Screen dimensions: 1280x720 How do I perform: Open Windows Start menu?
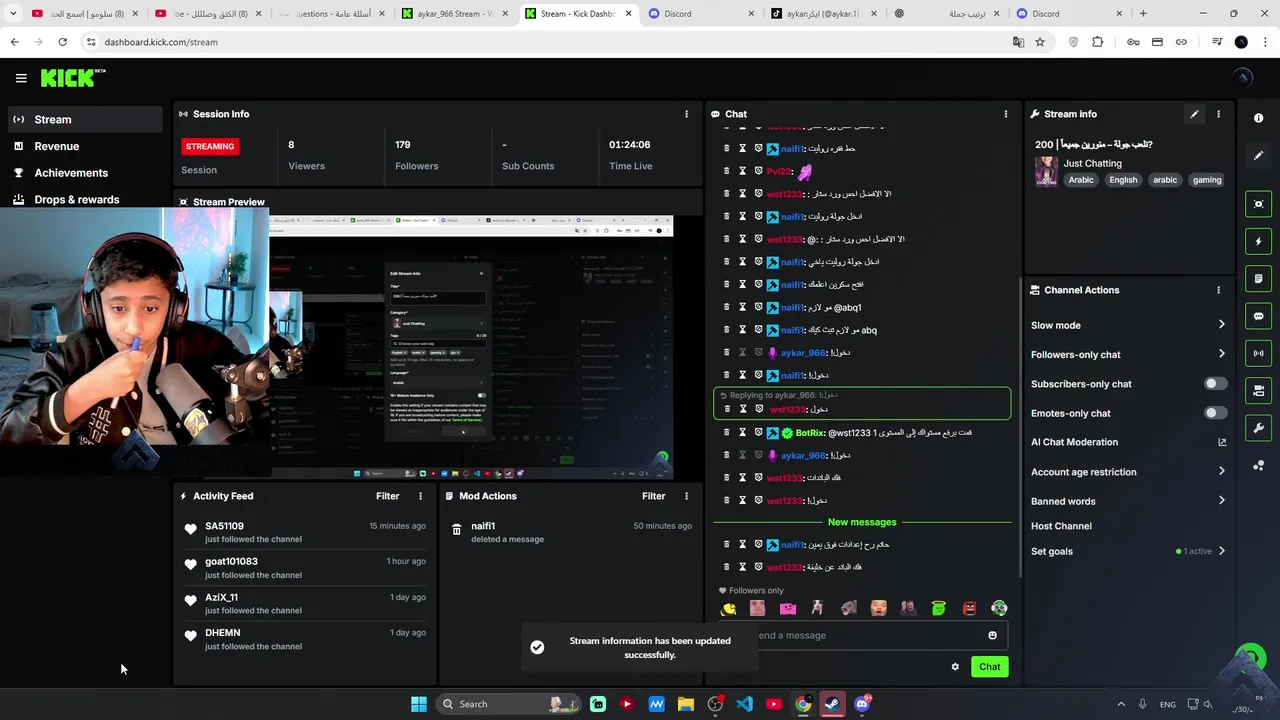(419, 704)
